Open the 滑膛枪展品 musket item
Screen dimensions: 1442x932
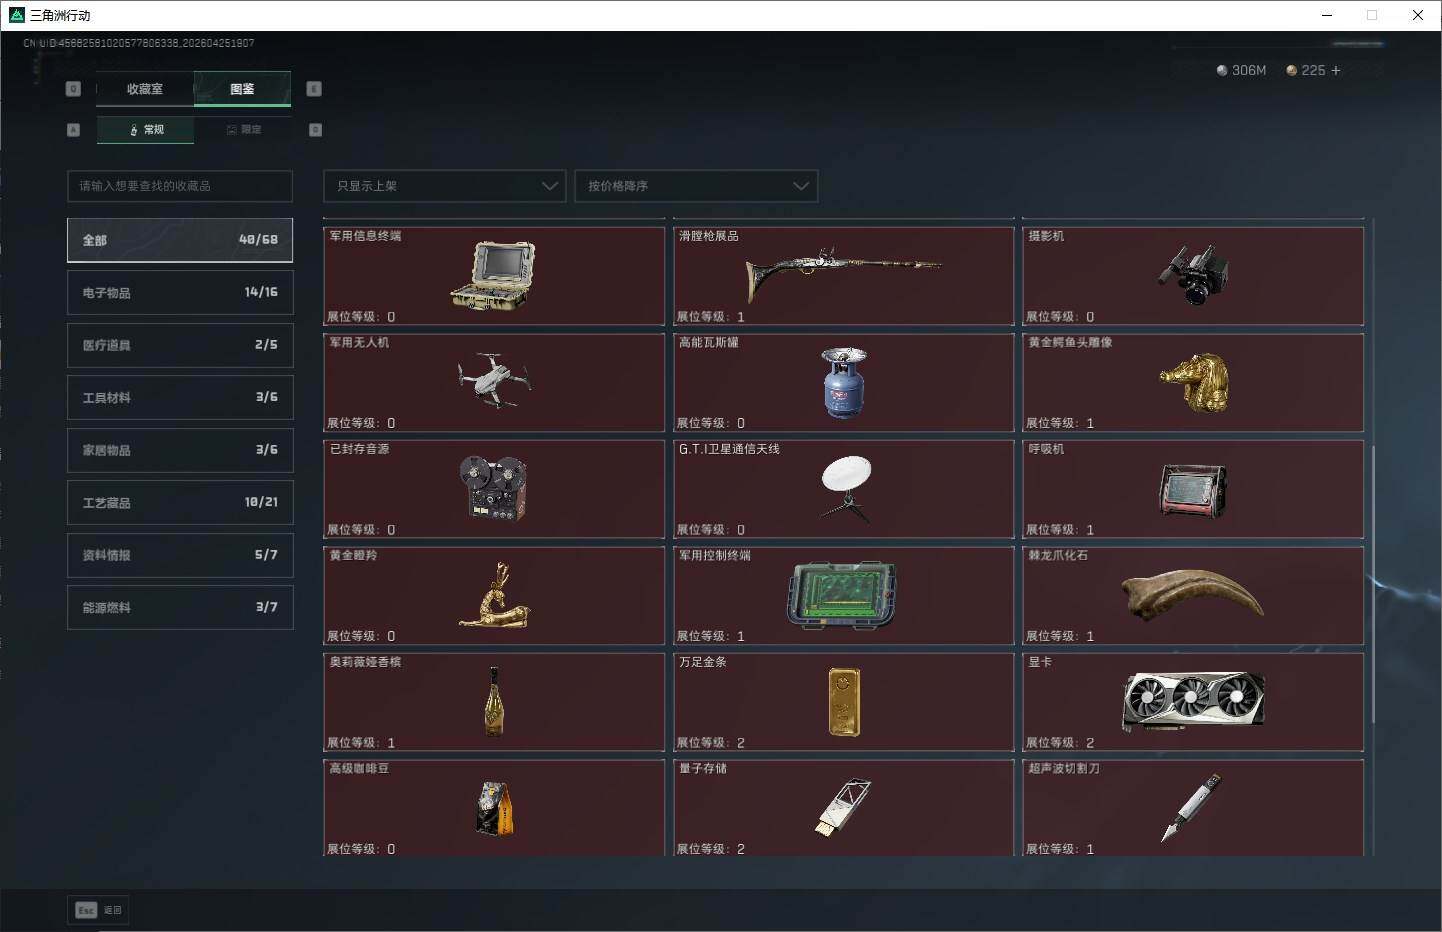[x=843, y=276]
